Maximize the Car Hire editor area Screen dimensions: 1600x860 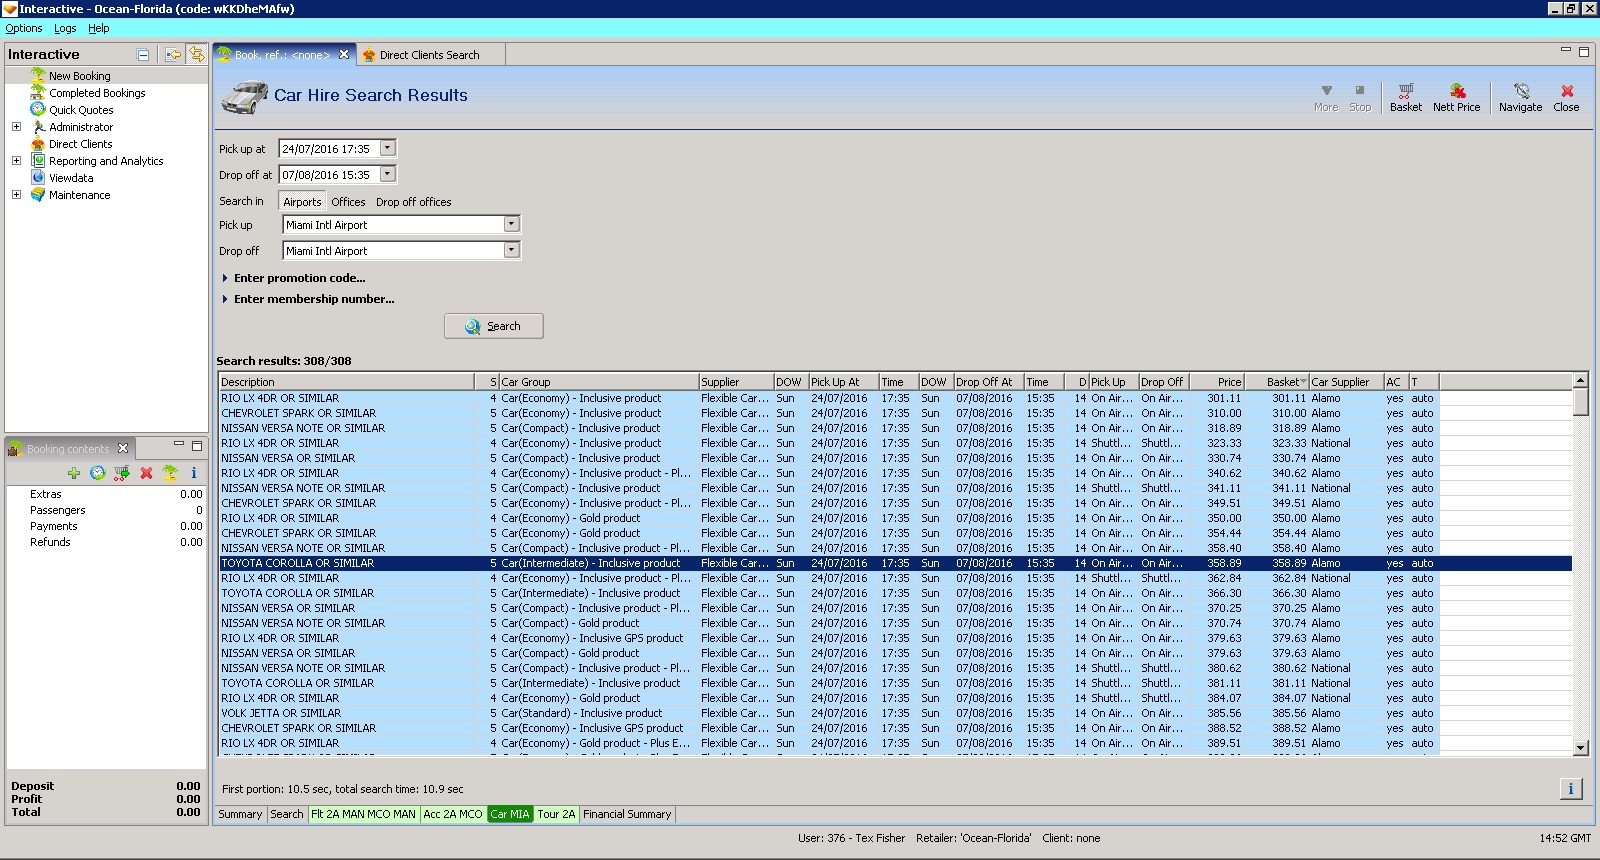pyautogui.click(x=1584, y=52)
